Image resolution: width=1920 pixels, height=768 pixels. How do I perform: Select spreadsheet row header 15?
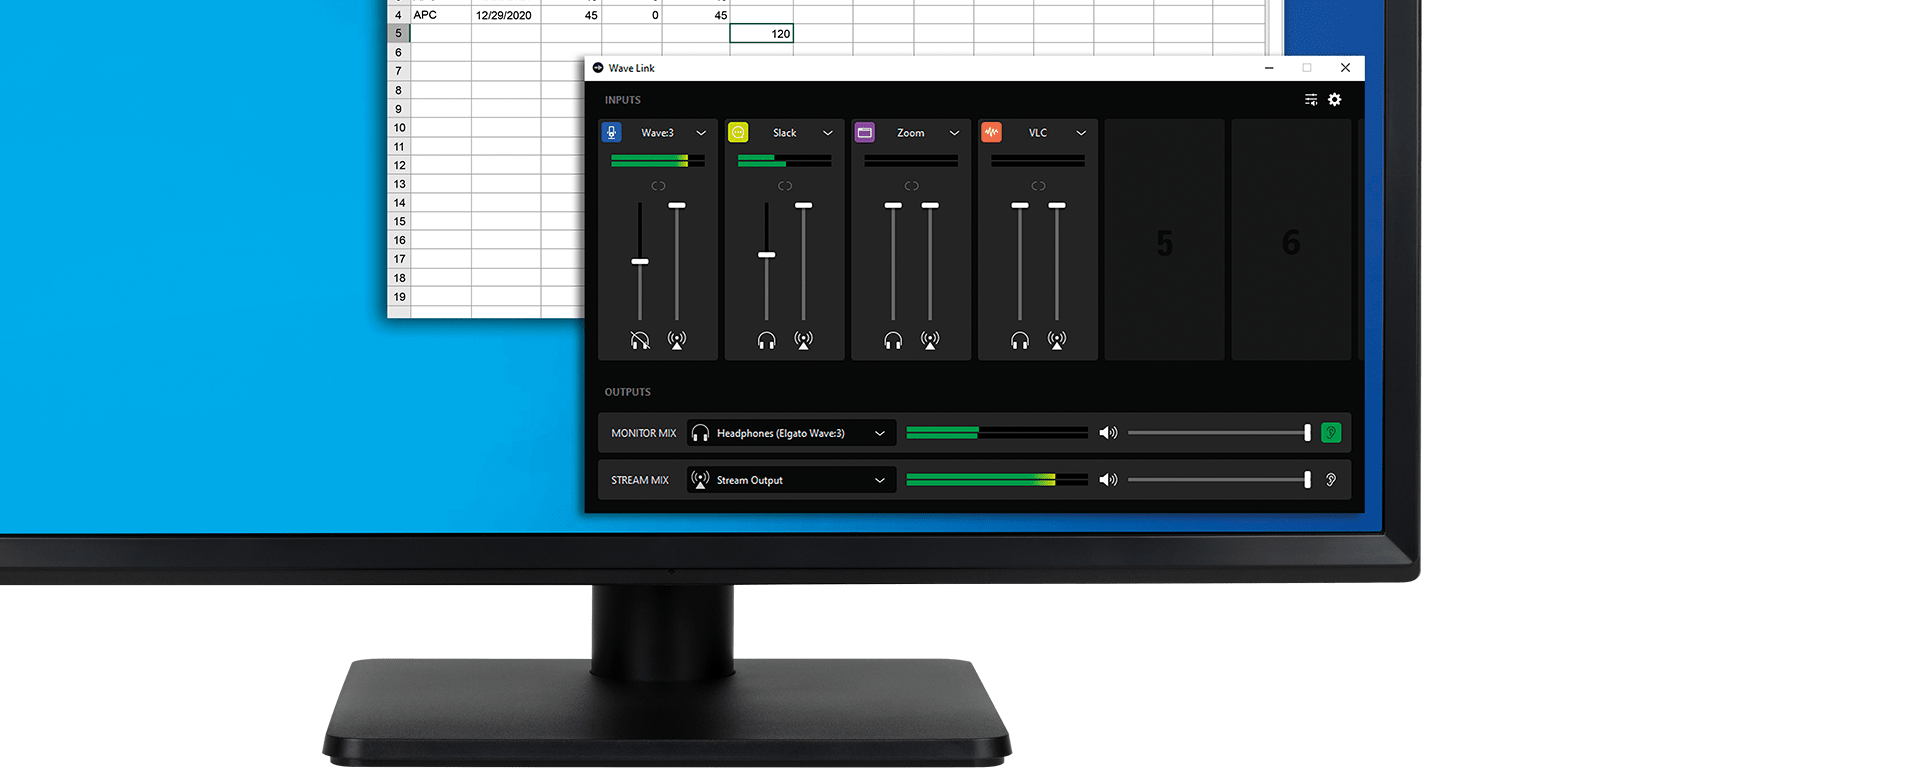click(399, 222)
